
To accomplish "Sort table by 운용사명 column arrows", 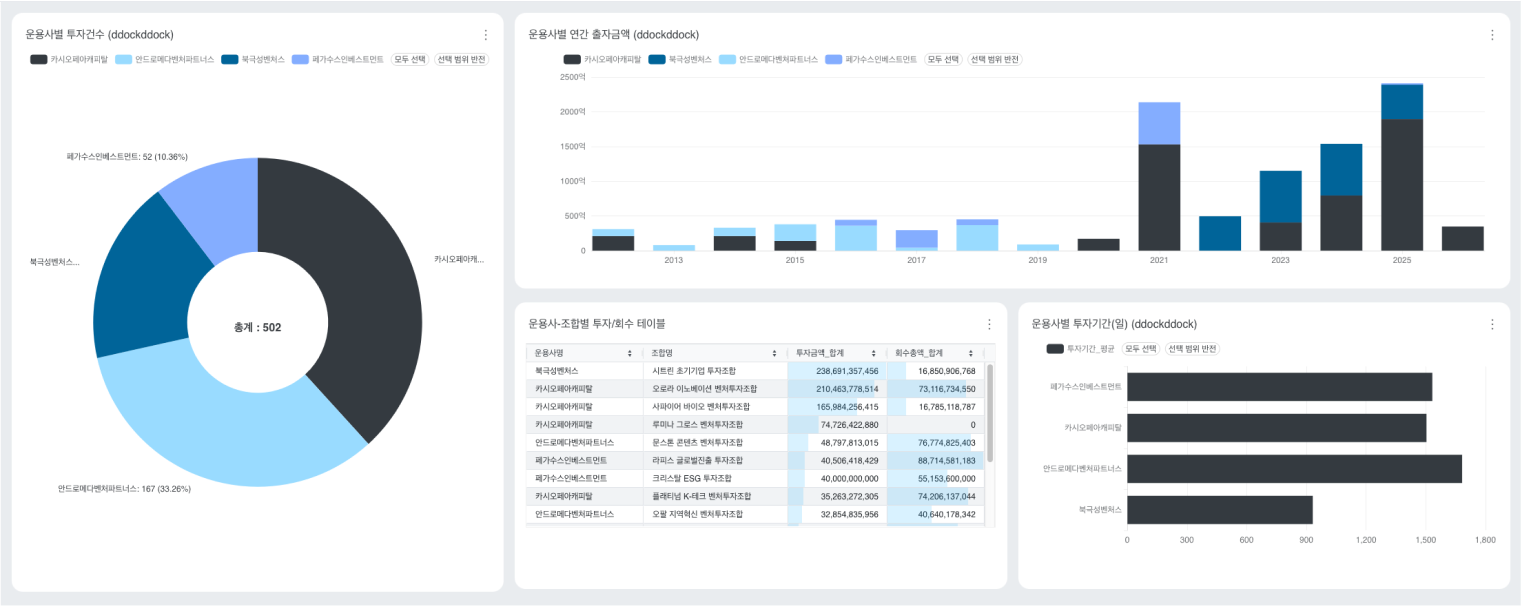I will coord(629,353).
